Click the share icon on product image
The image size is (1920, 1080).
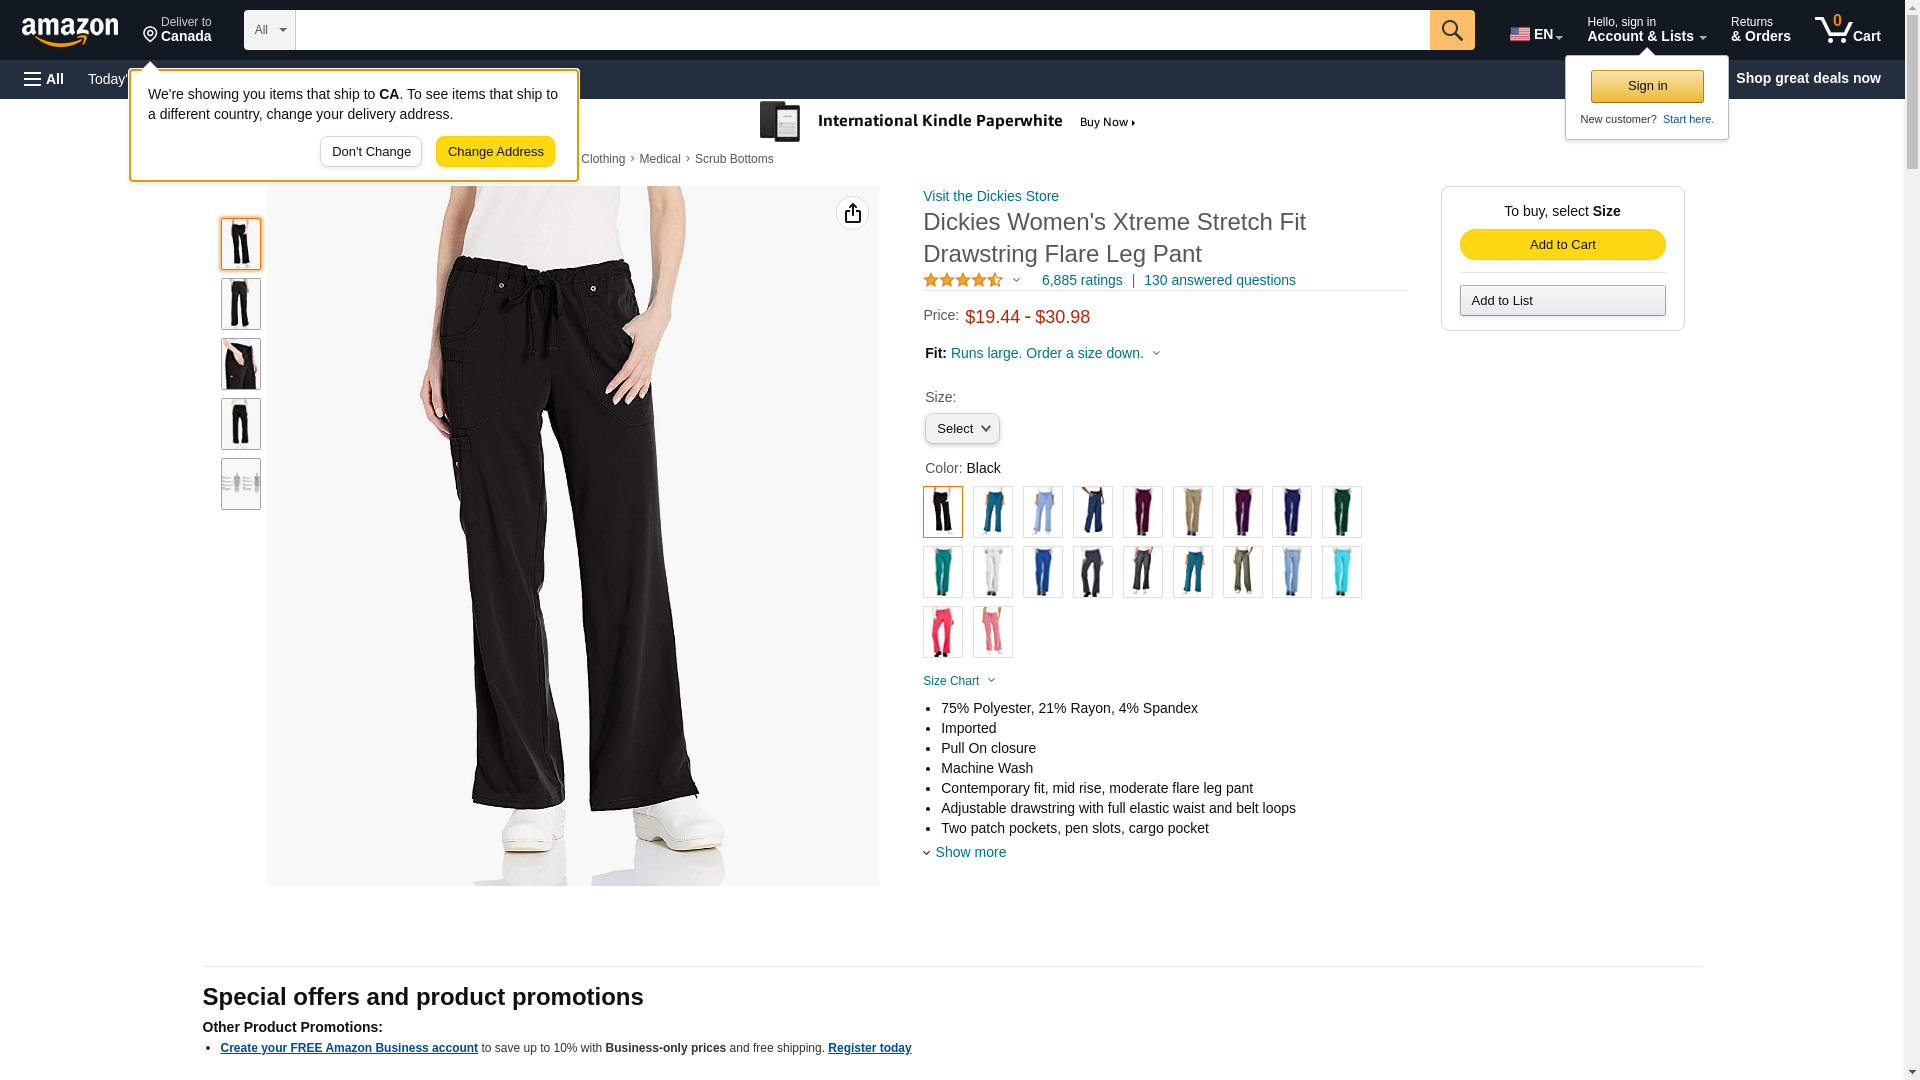852,213
